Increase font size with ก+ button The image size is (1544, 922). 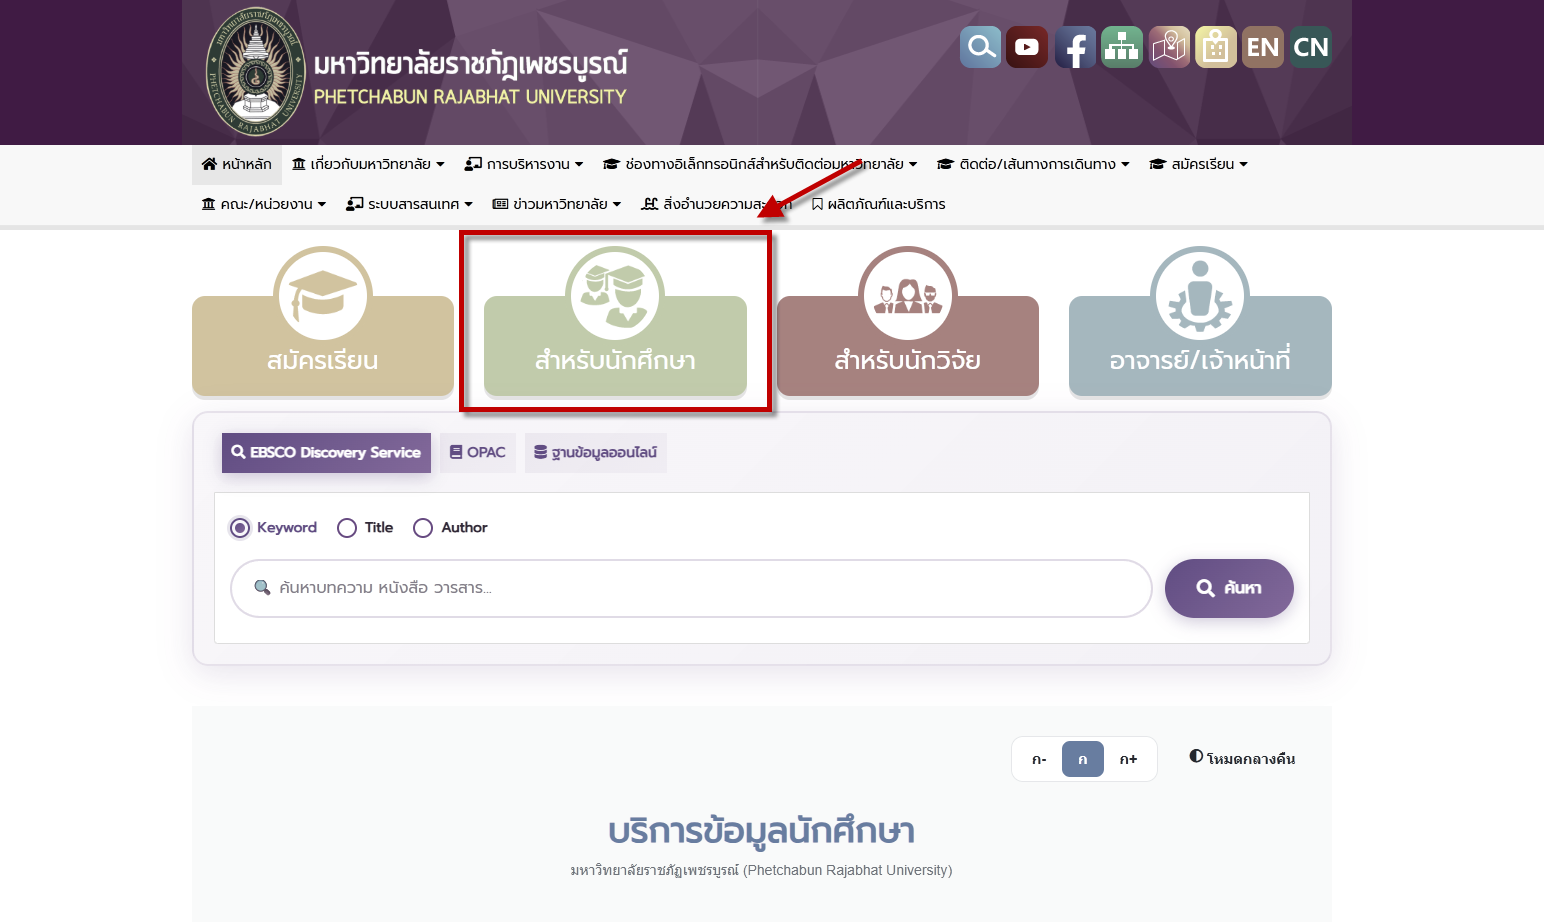point(1128,759)
